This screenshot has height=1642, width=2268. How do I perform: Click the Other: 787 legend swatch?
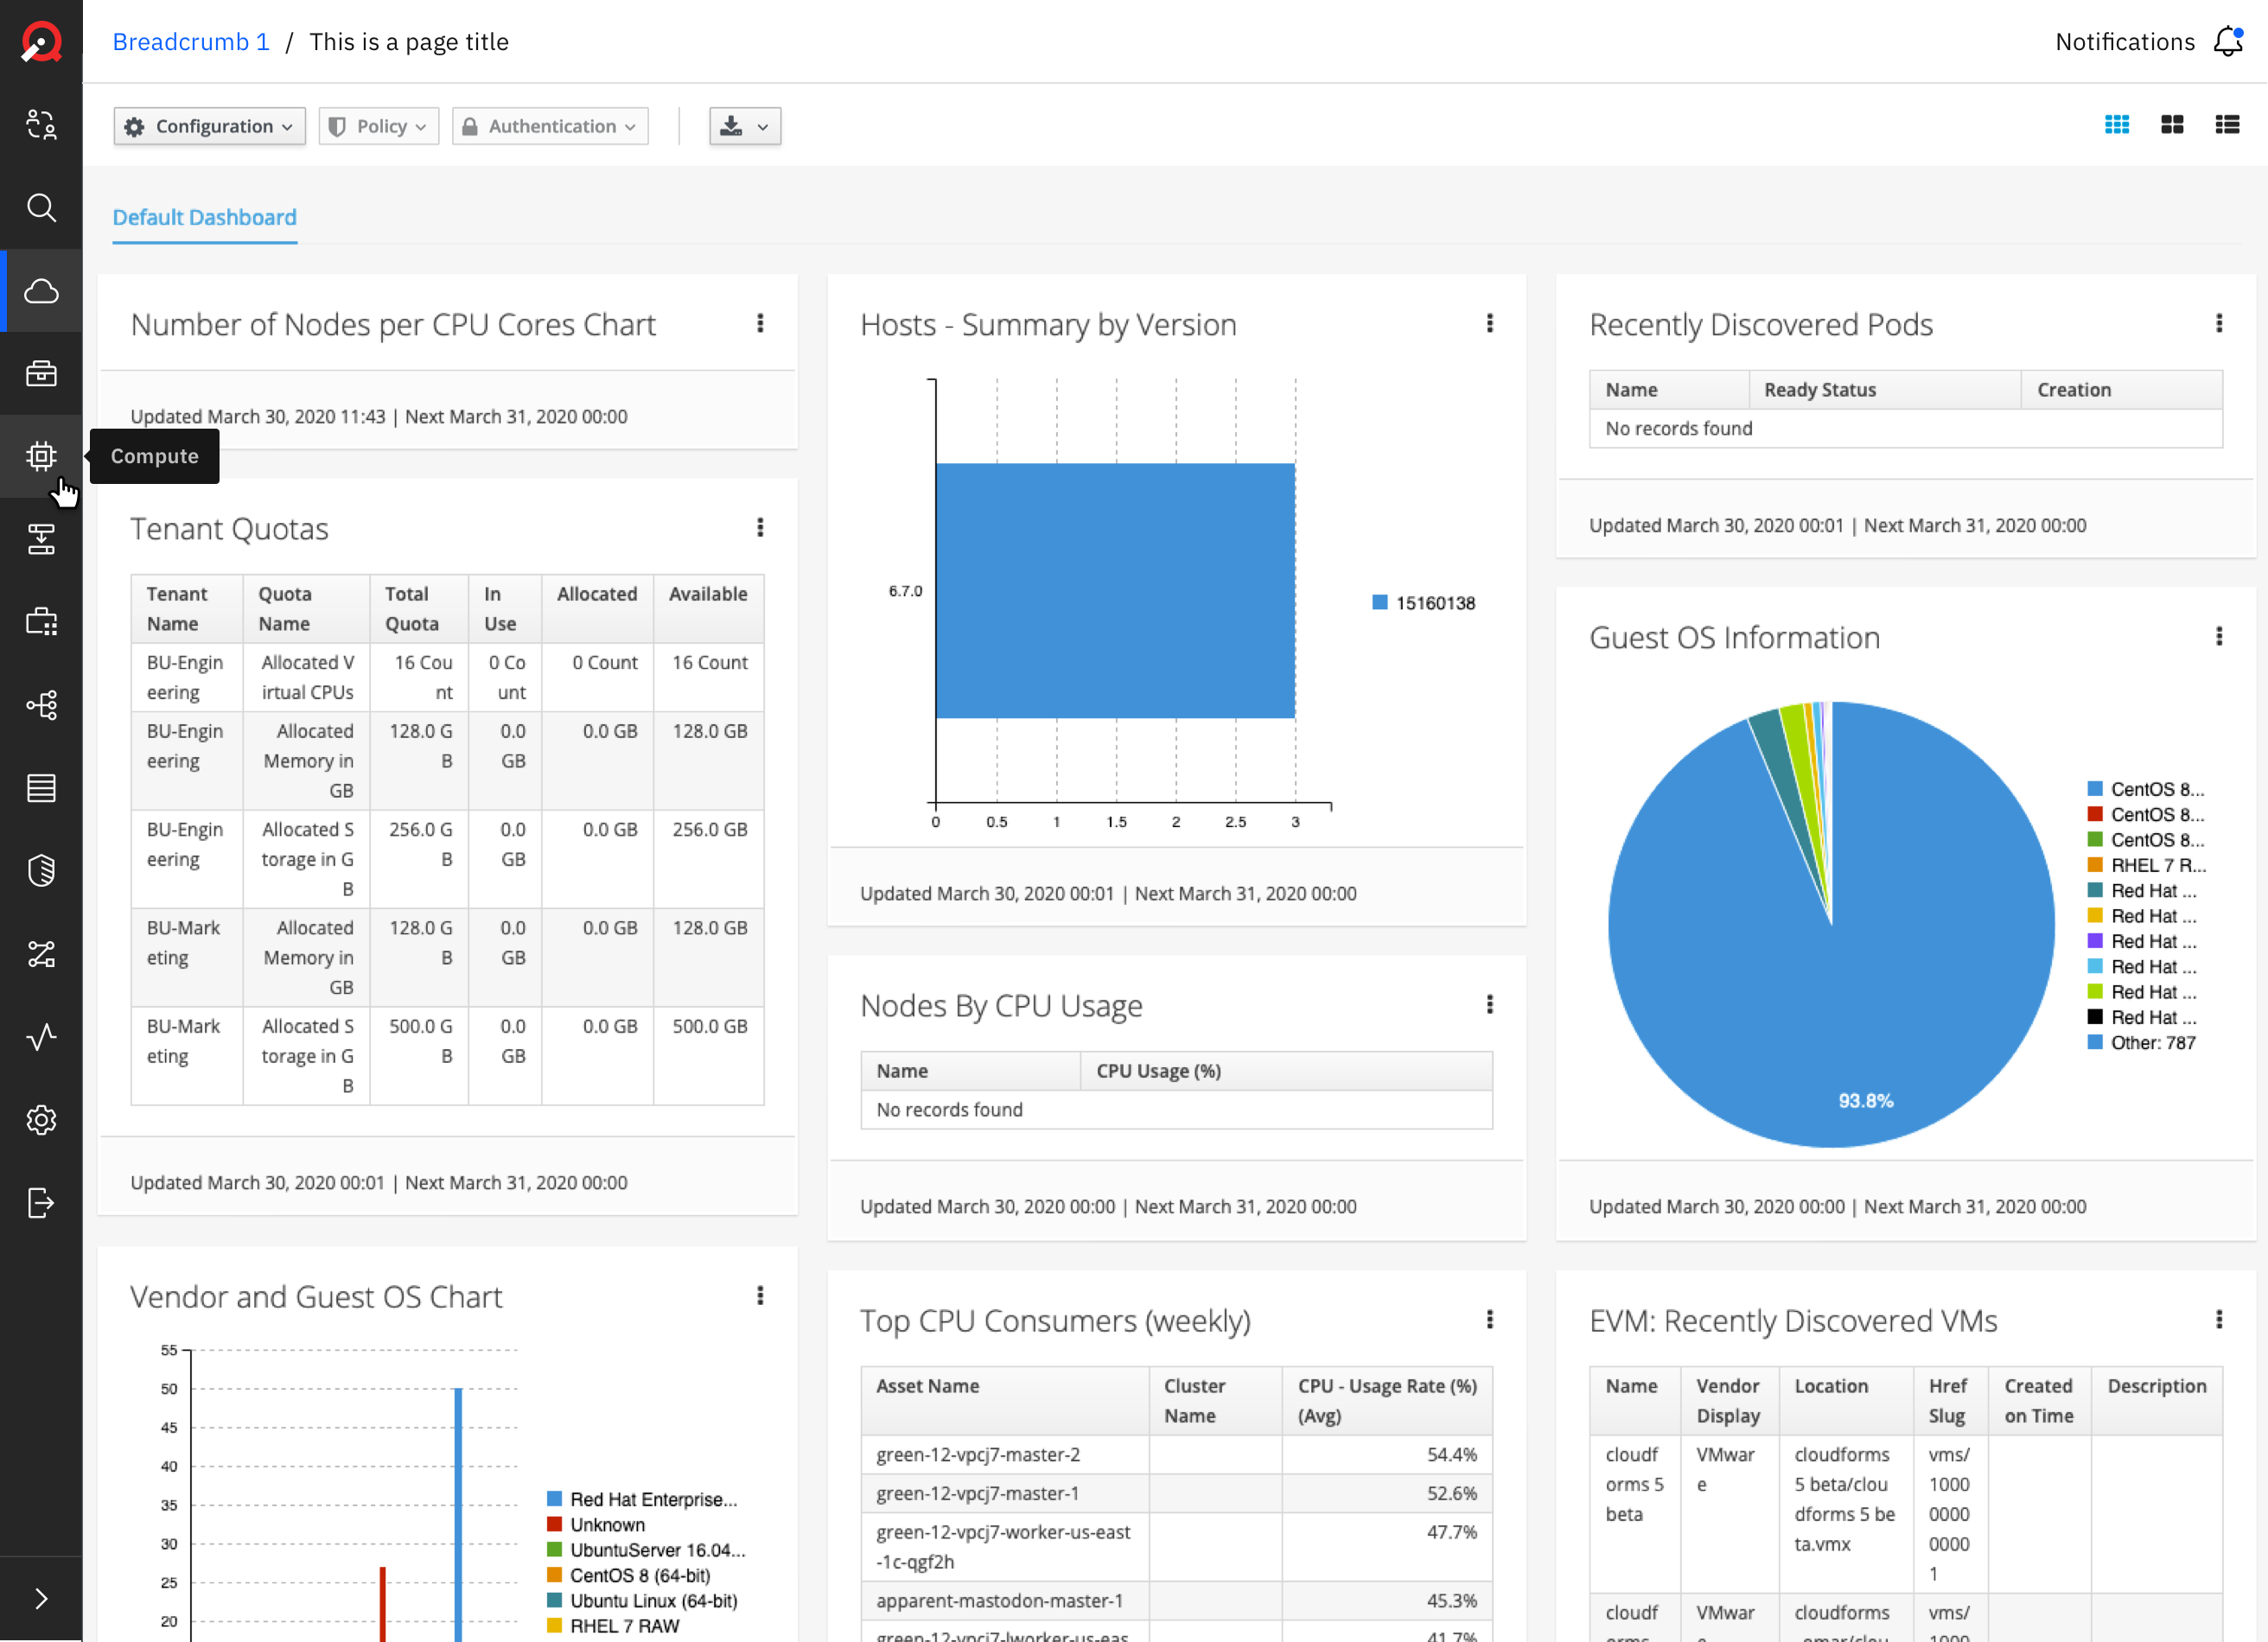pyautogui.click(x=2095, y=1042)
